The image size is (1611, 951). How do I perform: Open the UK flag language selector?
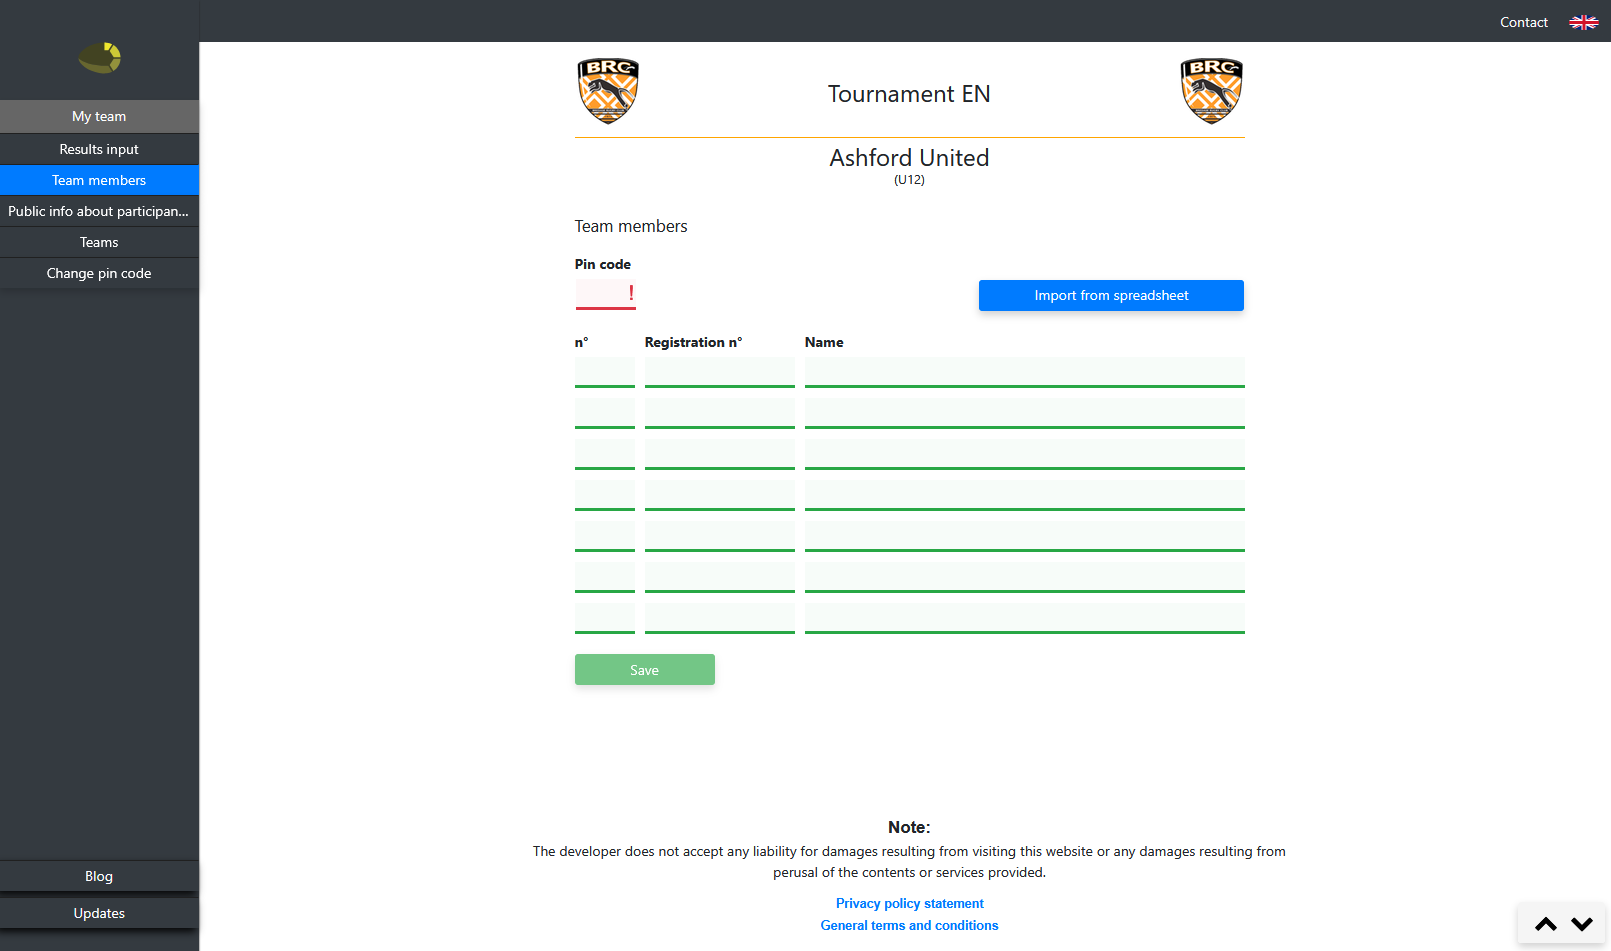(1583, 22)
